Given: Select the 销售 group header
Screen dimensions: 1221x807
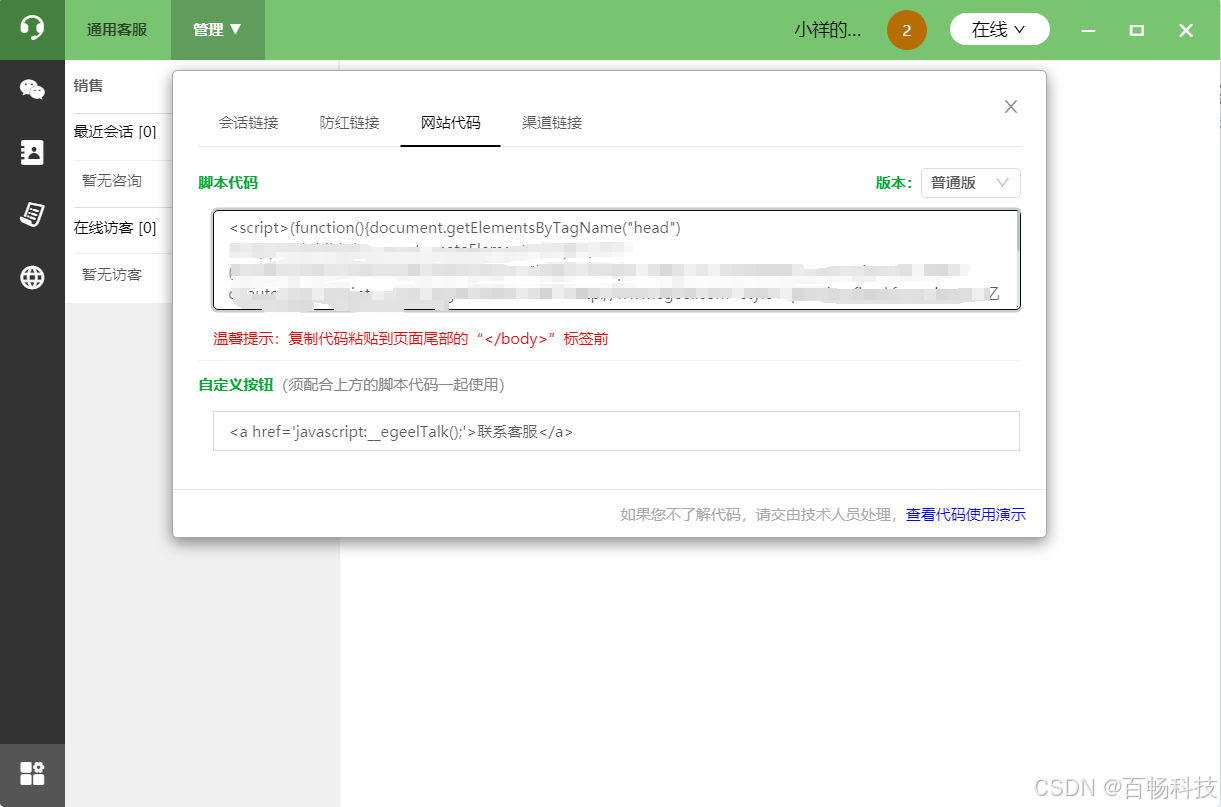Looking at the screenshot, I should (x=89, y=86).
